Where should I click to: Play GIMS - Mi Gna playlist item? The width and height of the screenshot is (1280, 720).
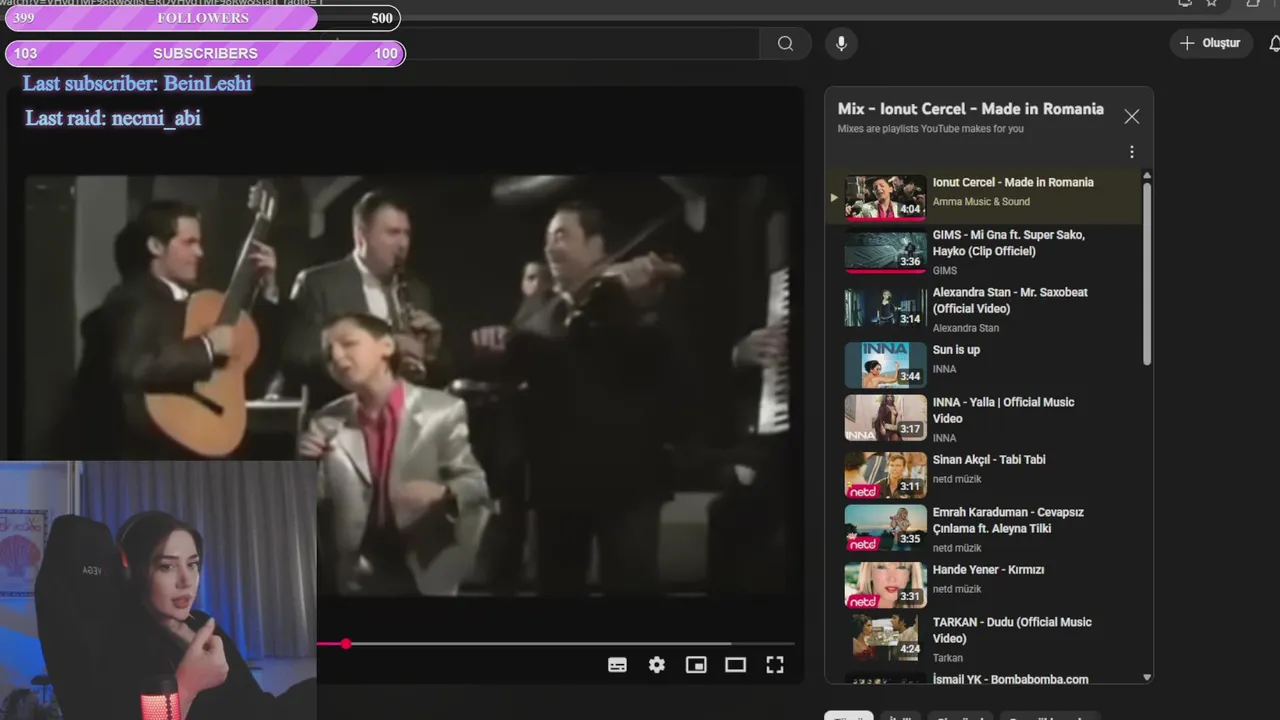coord(985,252)
